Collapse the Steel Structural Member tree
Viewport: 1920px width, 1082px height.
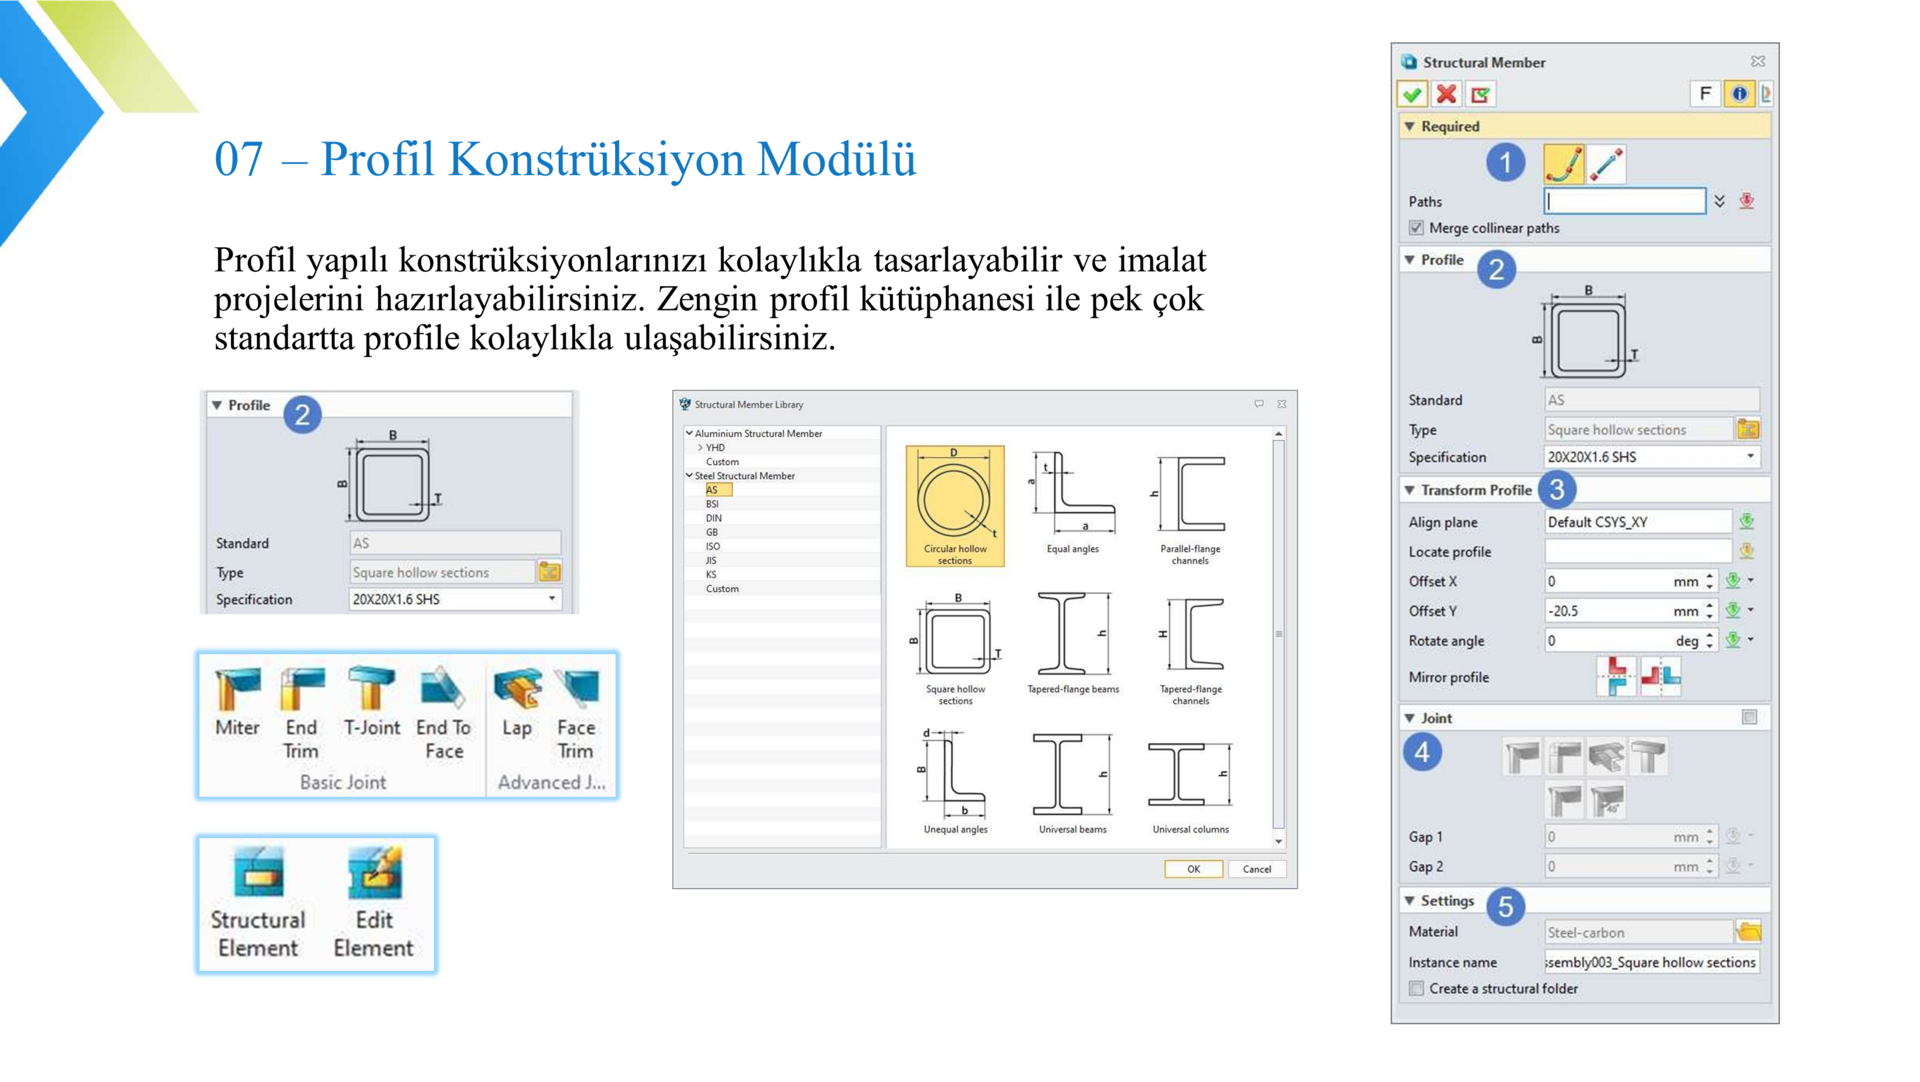[x=689, y=476]
